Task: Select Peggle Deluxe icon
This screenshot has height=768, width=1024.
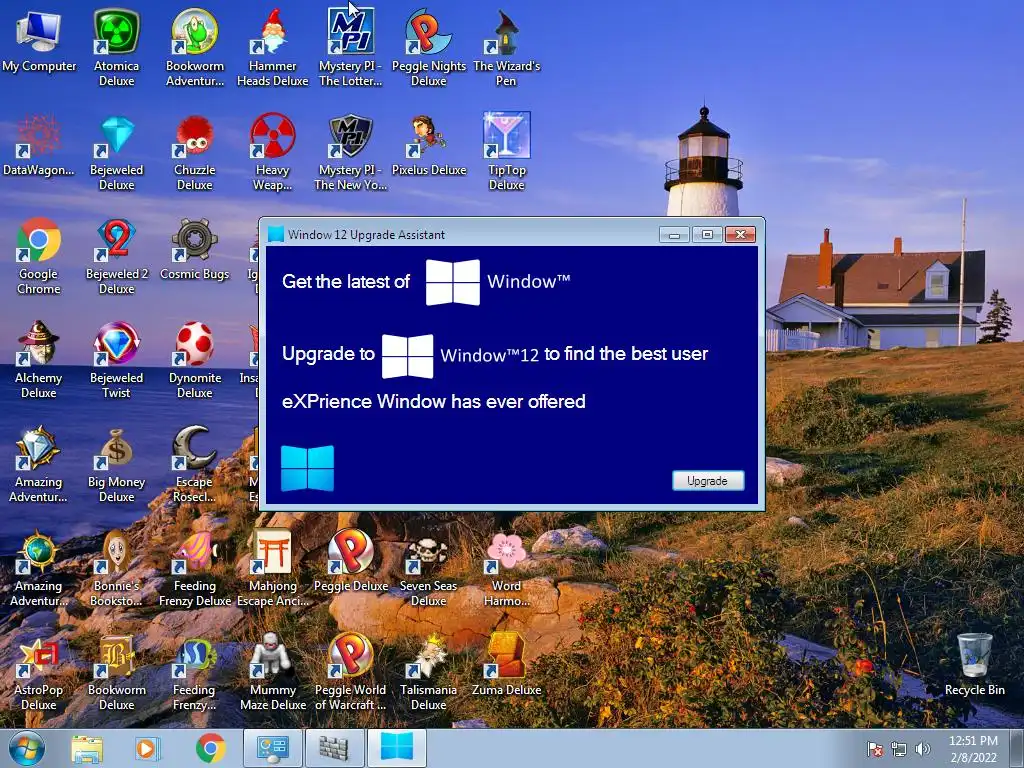Action: pos(351,562)
